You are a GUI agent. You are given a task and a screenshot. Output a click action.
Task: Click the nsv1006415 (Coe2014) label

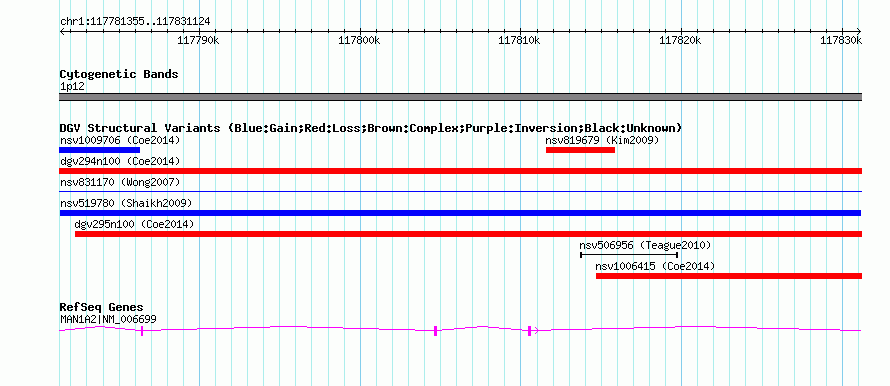[655, 266]
